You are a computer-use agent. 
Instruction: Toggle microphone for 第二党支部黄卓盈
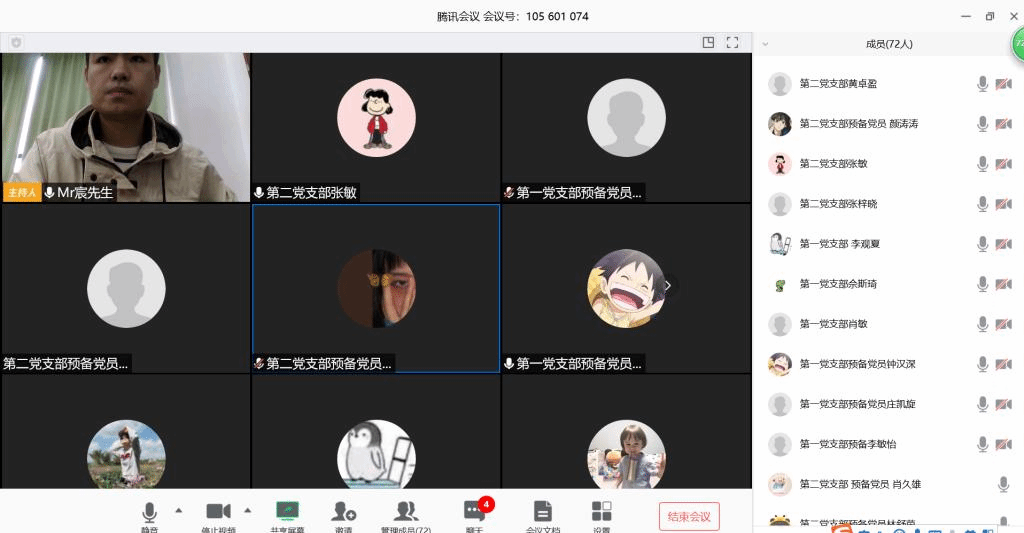(982, 84)
